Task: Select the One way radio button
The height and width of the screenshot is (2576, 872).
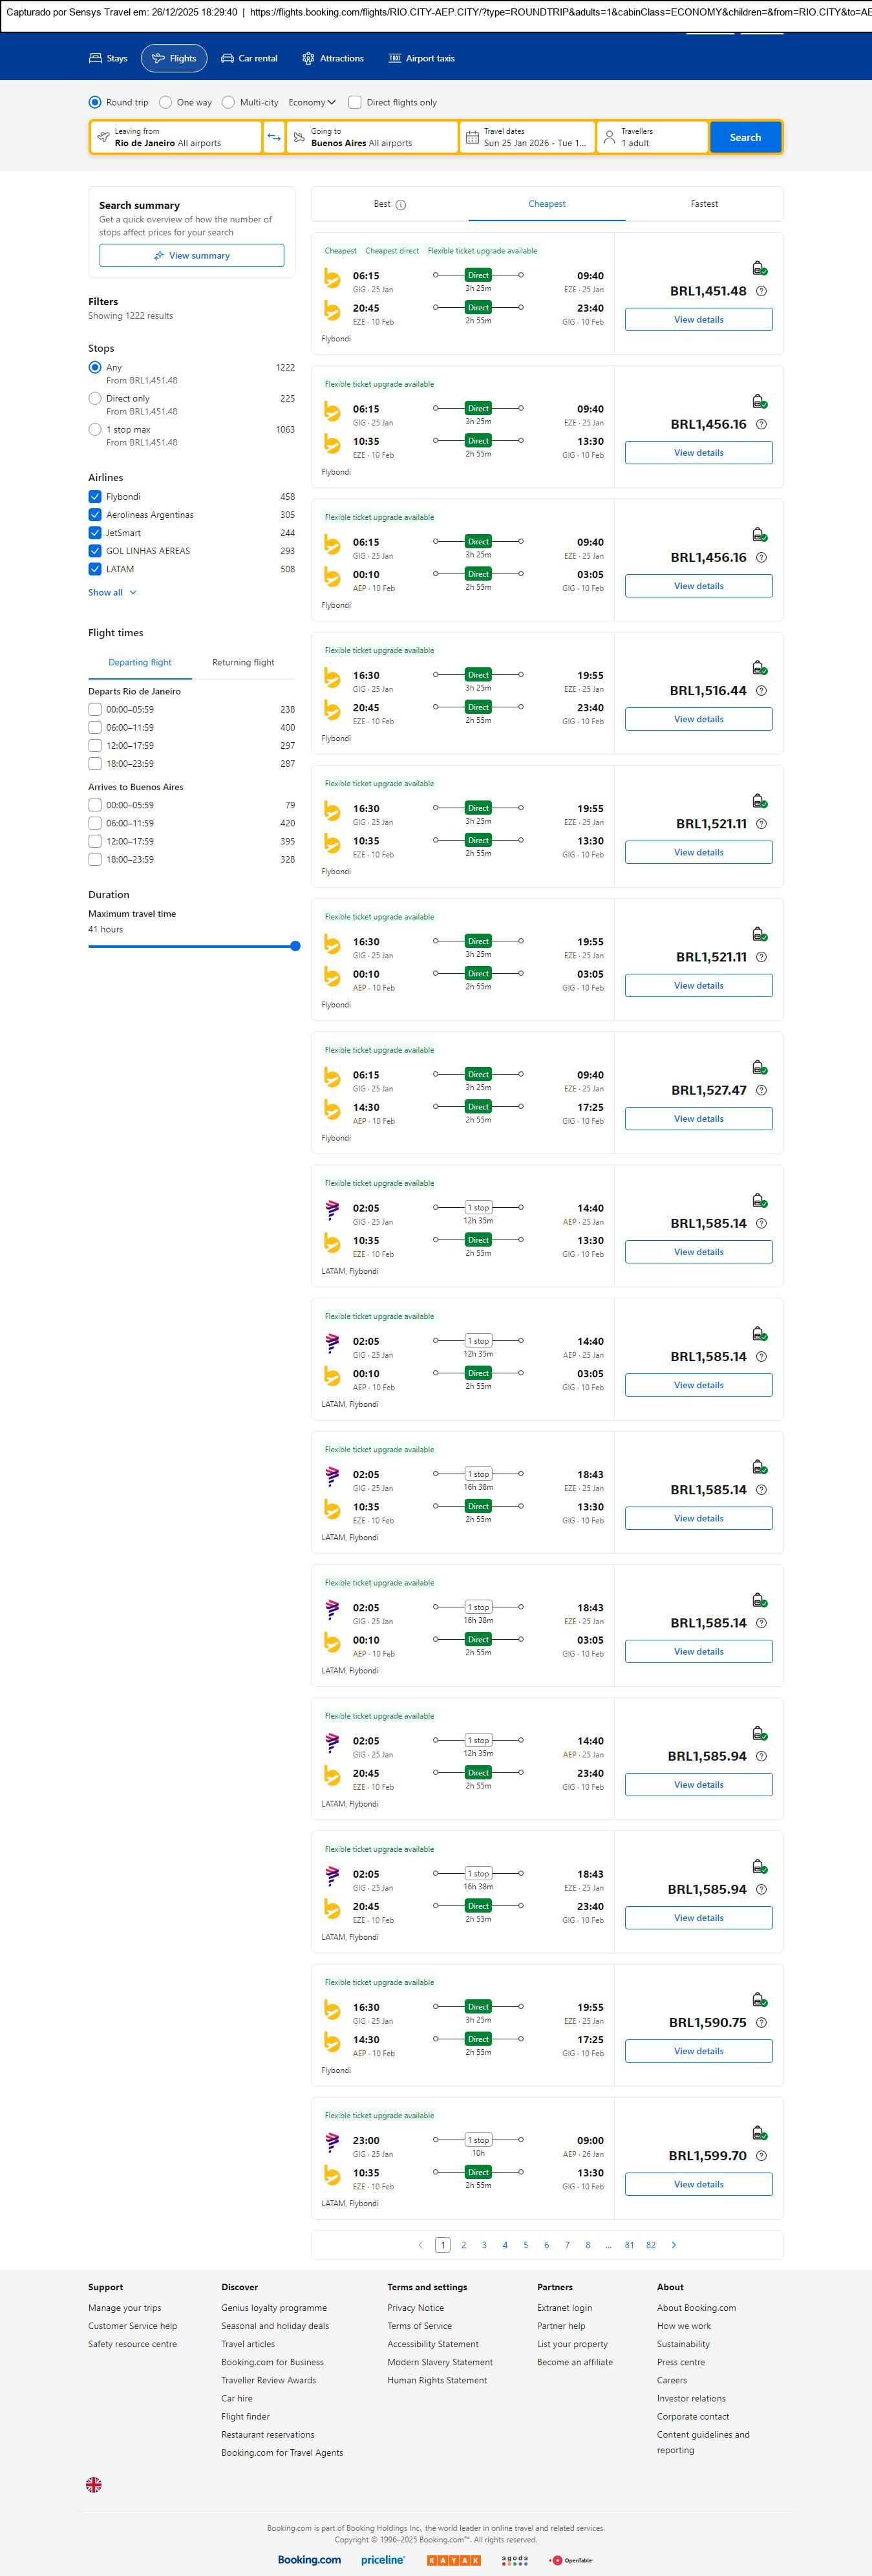Action: 166,102
